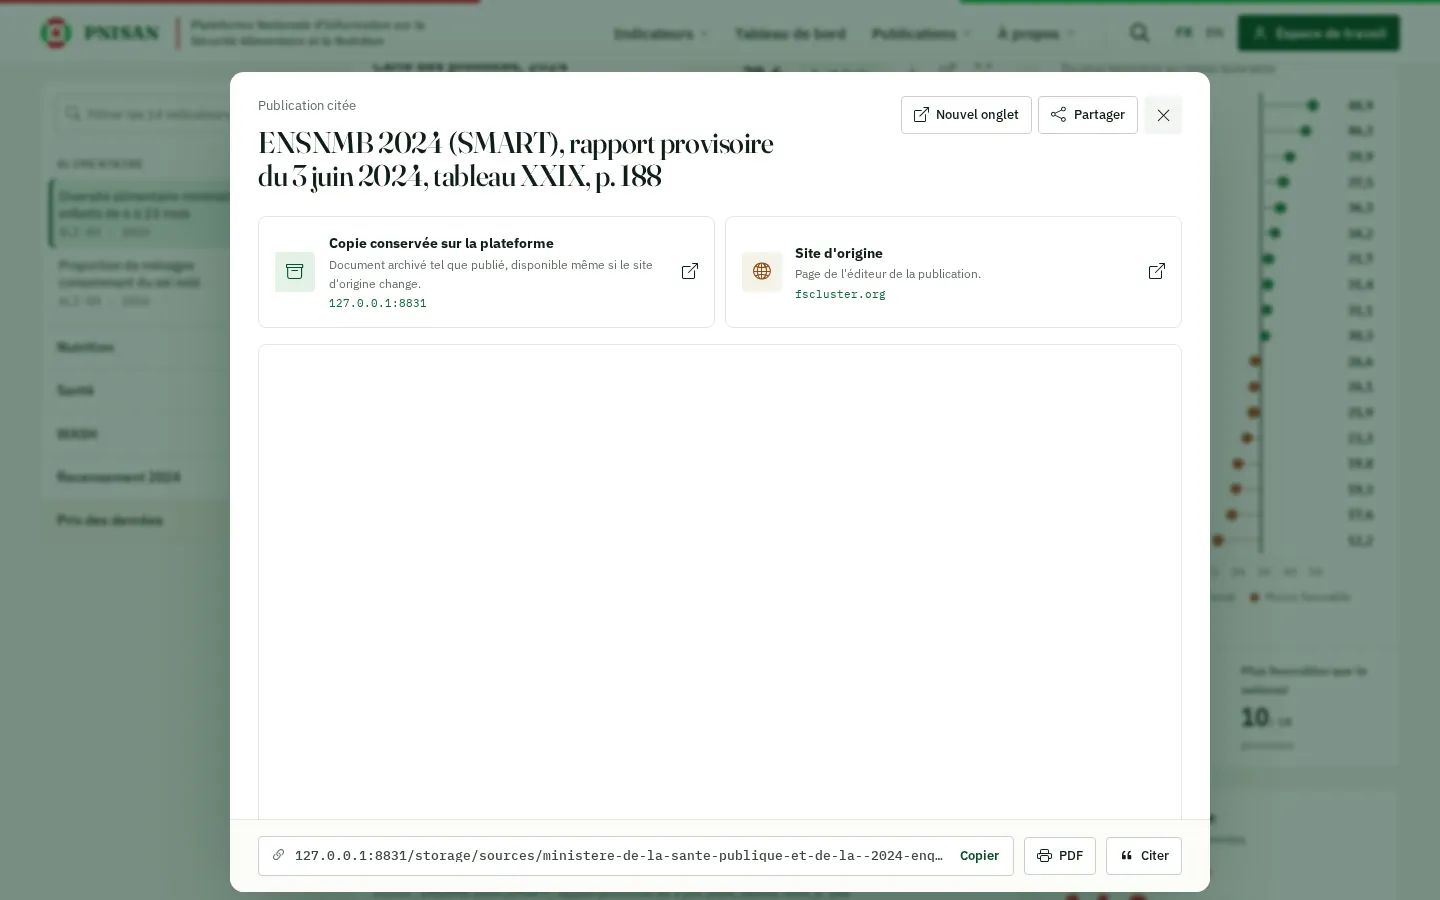The height and width of the screenshot is (900, 1440).
Task: Close the Publication citée dialog
Action: pos(1163,115)
